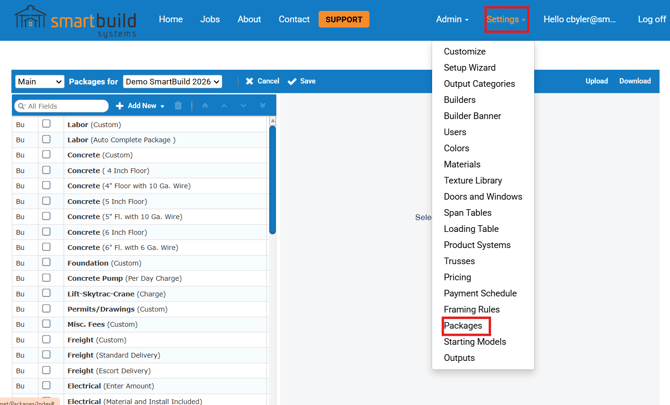Select Trusses menu item
The width and height of the screenshot is (670, 405).
click(x=459, y=261)
